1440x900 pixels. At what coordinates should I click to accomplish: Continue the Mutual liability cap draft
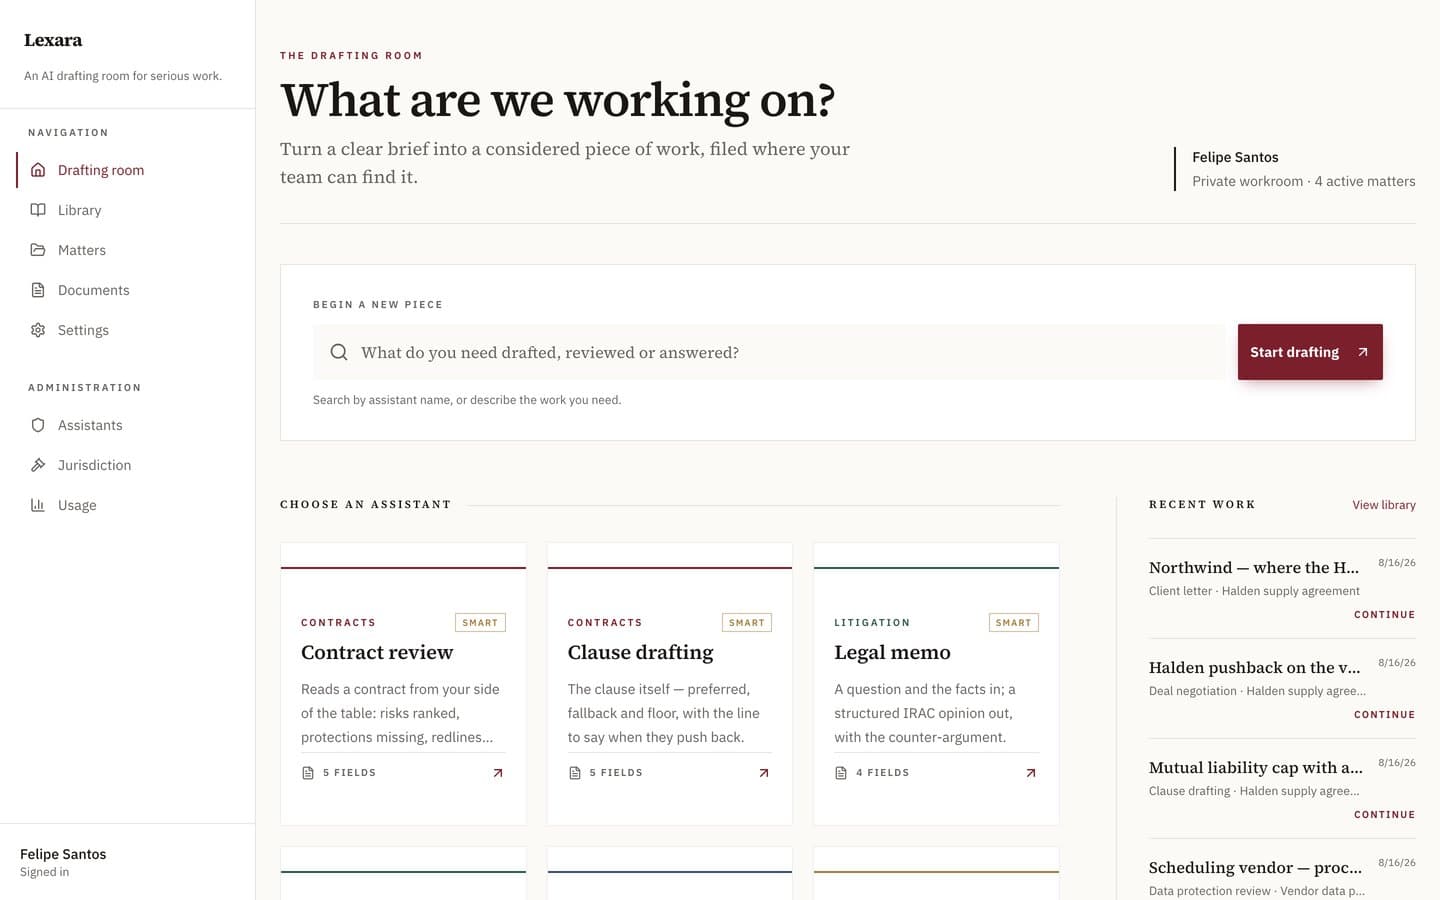pos(1384,815)
